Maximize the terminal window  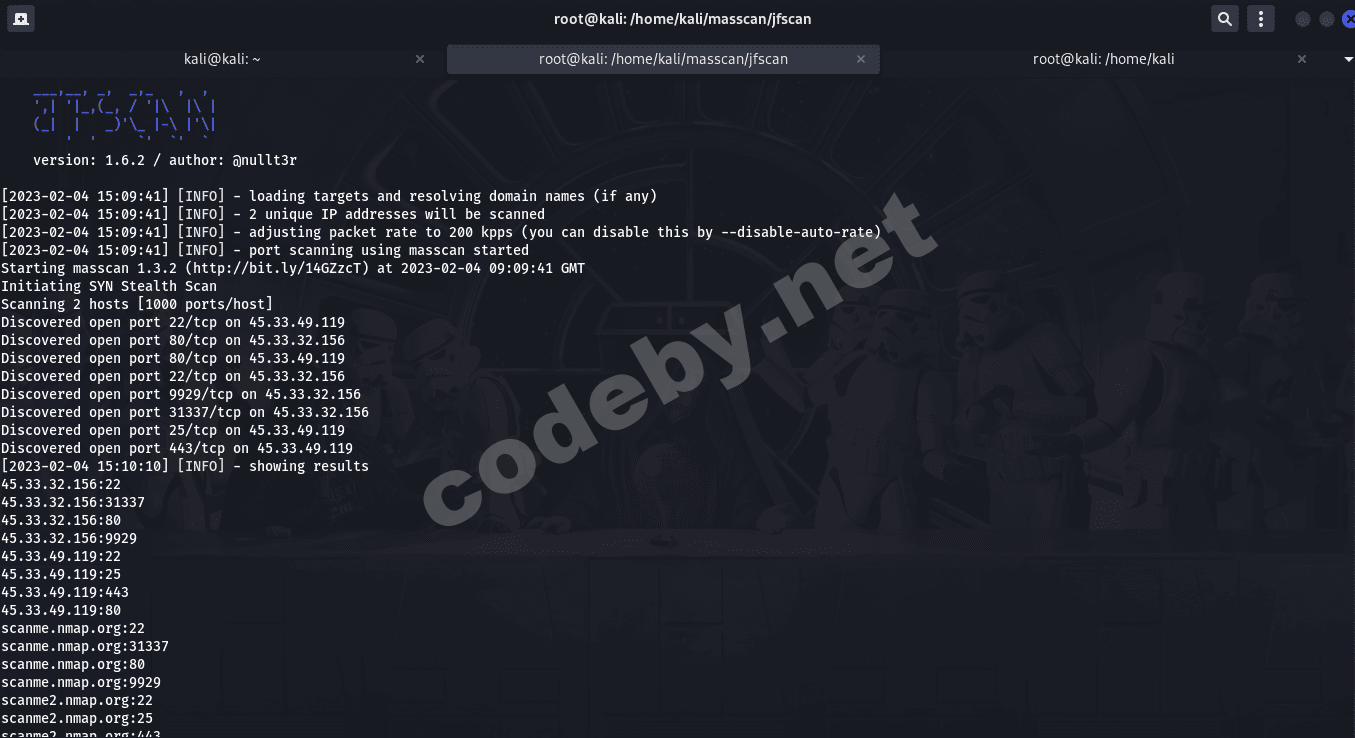(1326, 19)
